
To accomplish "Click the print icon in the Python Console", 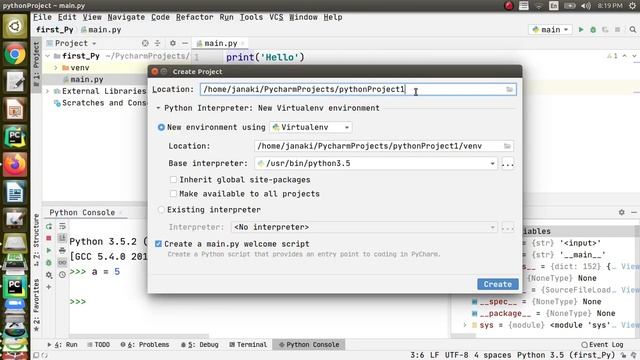I will [62, 250].
